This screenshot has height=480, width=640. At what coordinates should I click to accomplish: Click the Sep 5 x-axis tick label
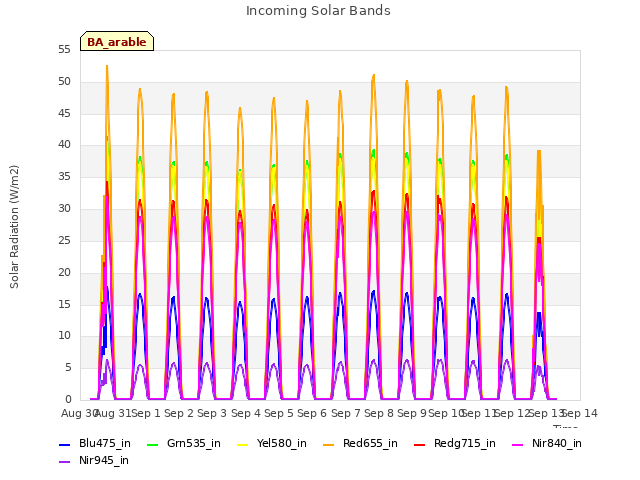(x=279, y=413)
